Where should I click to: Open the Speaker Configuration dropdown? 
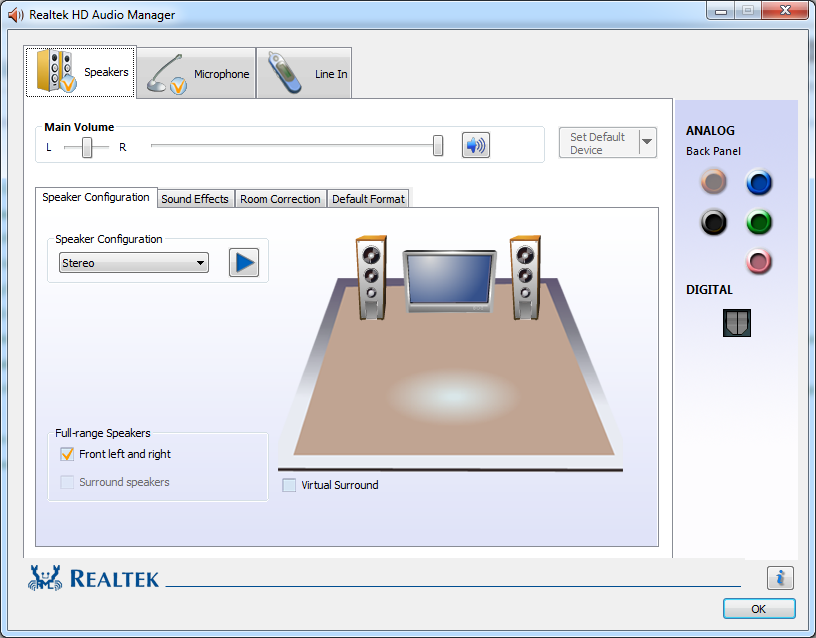pyautogui.click(x=199, y=262)
